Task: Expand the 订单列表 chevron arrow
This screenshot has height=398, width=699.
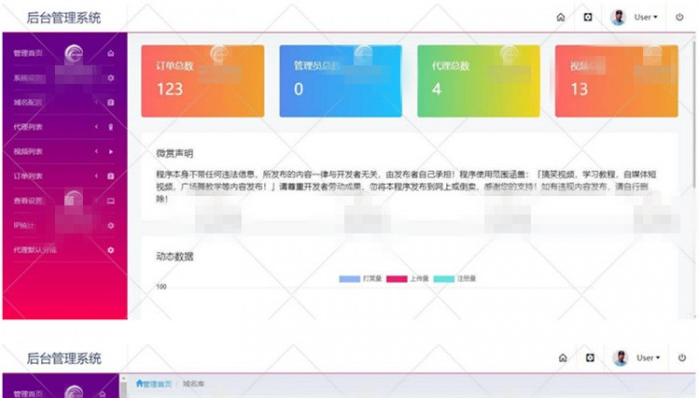Action: 96,176
